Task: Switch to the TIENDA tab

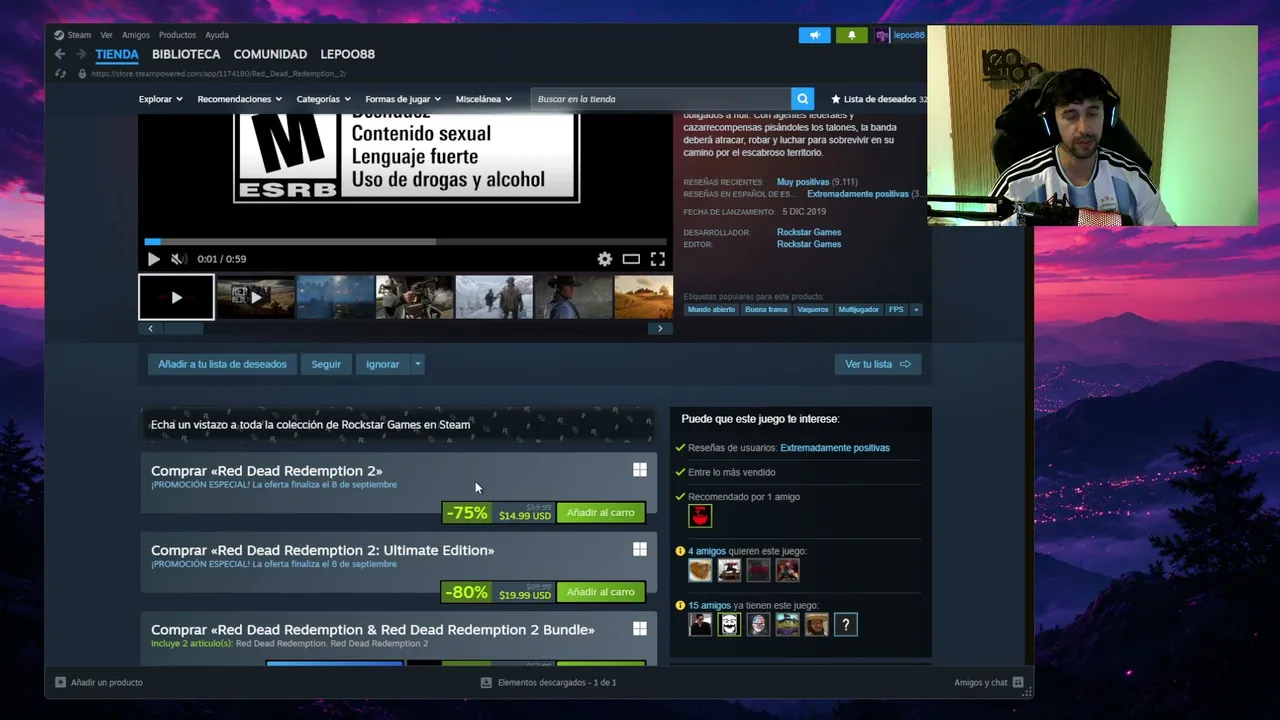Action: 117,55
